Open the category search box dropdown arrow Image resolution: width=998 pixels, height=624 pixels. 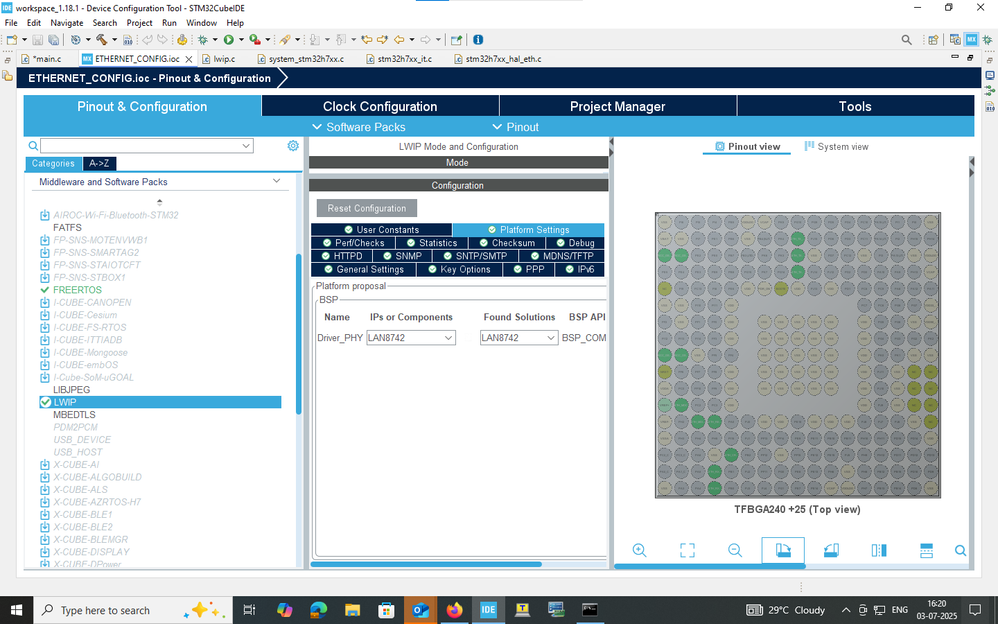tap(246, 146)
